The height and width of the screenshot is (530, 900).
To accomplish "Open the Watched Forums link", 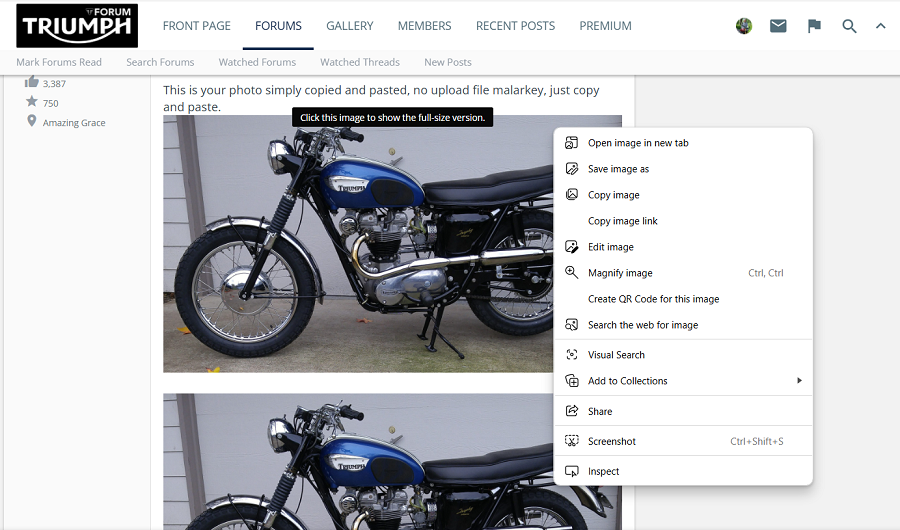I will tap(257, 62).
